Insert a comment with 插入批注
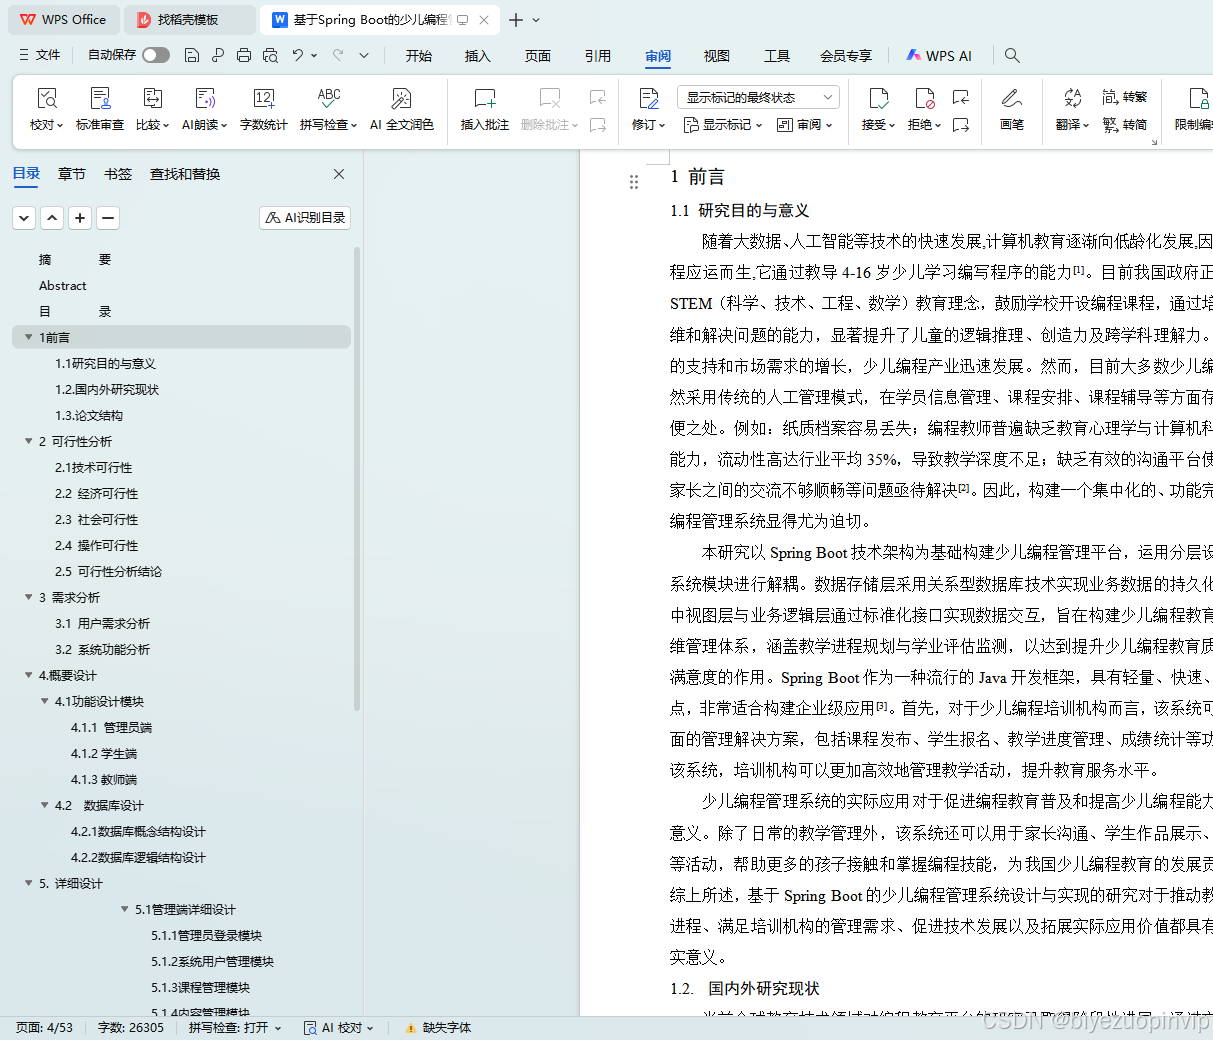Viewport: 1213px width, 1040px height. coord(484,110)
